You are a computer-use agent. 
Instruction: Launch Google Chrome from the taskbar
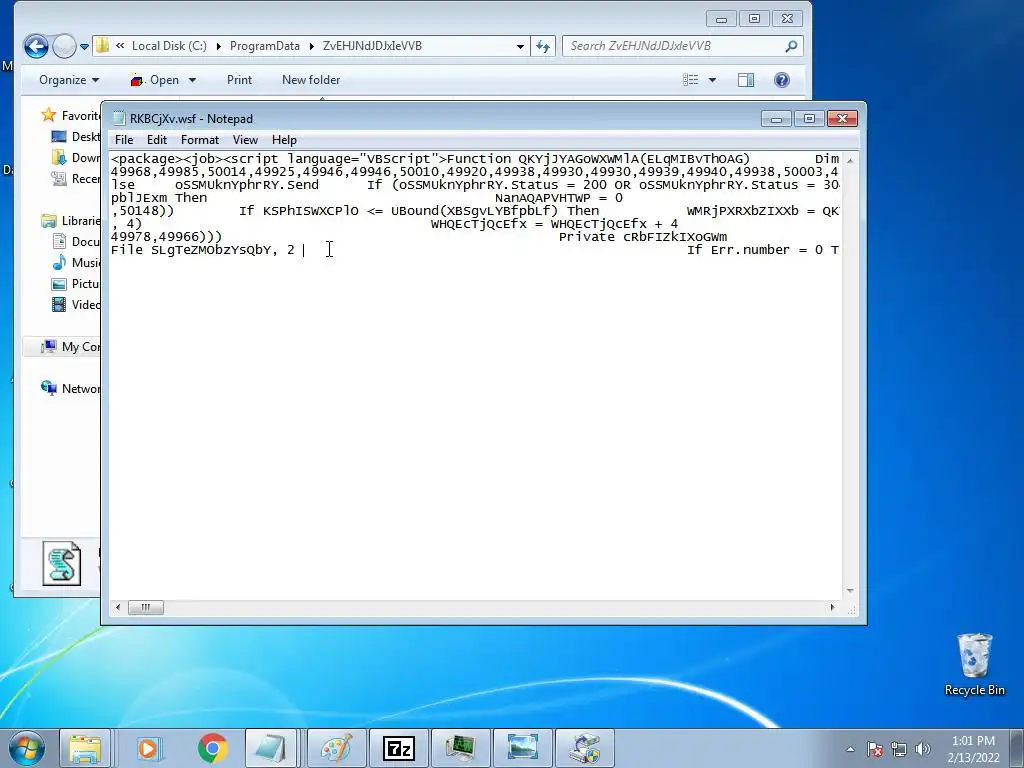(213, 748)
